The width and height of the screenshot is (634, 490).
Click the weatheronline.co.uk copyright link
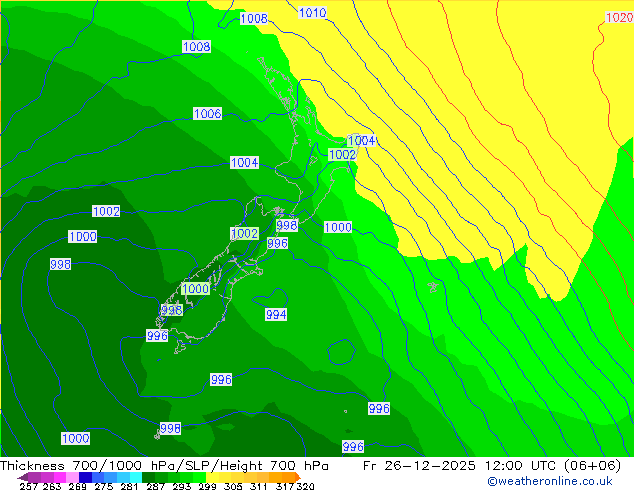pyautogui.click(x=550, y=481)
